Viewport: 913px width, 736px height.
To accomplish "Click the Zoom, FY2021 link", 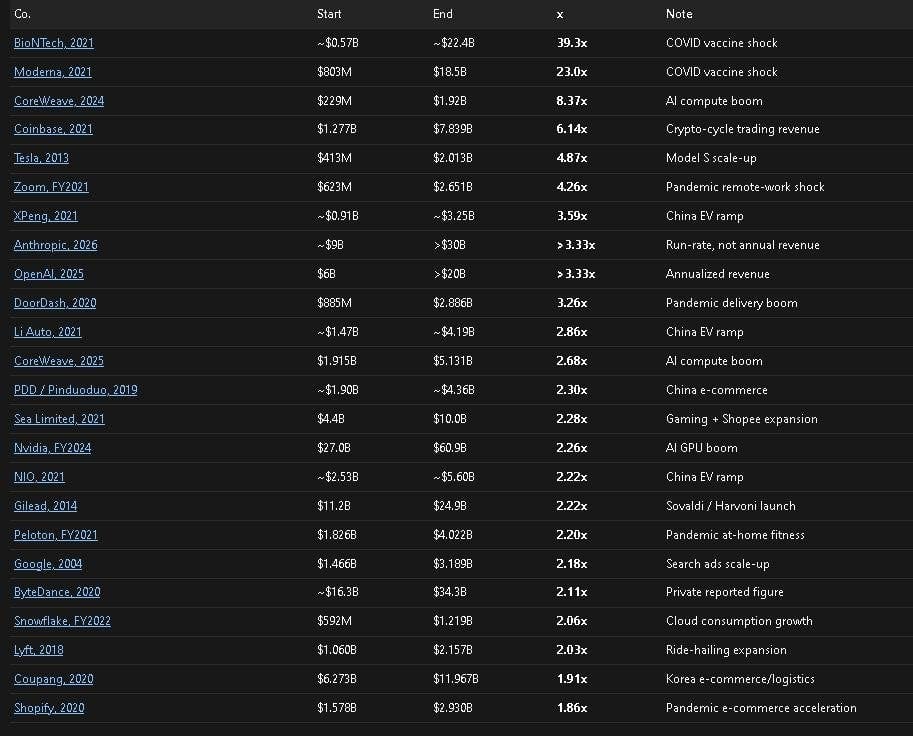I will click(x=51, y=187).
